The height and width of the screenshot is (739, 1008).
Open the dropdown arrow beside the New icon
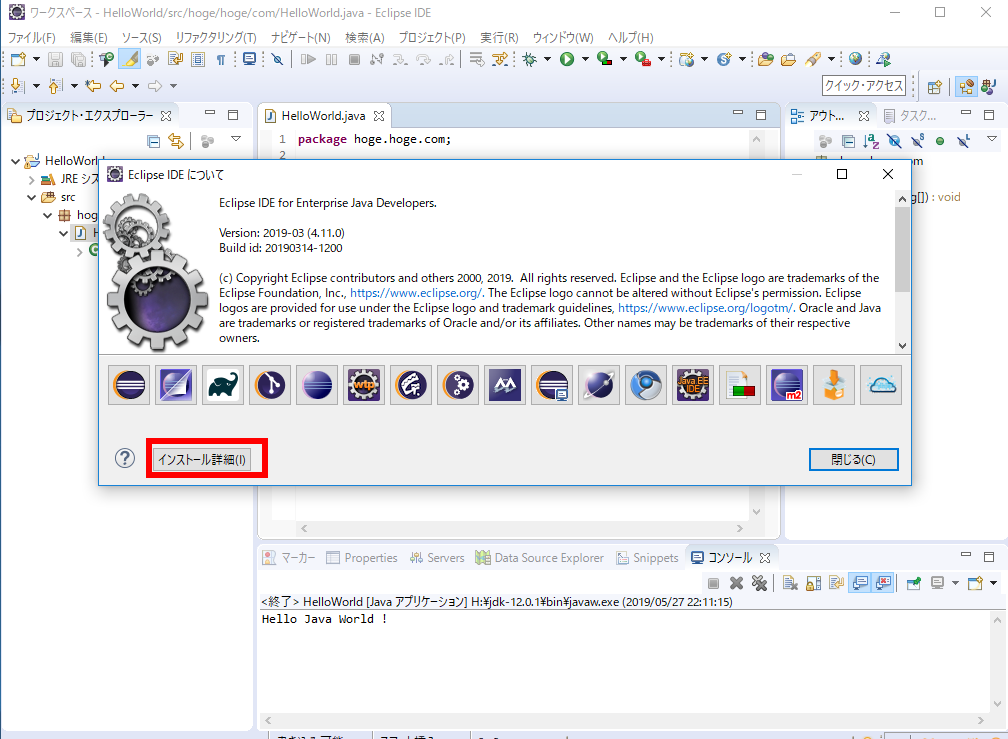click(x=36, y=59)
